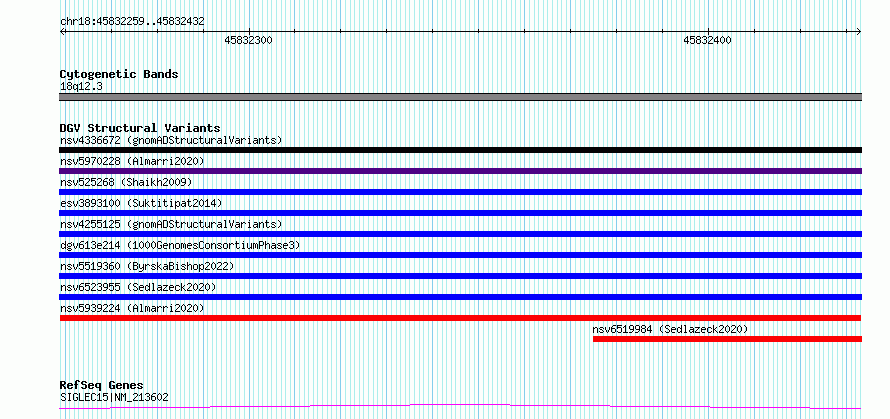
Task: Open gene label SIGLEC15|NM_213602
Action: click(x=114, y=398)
